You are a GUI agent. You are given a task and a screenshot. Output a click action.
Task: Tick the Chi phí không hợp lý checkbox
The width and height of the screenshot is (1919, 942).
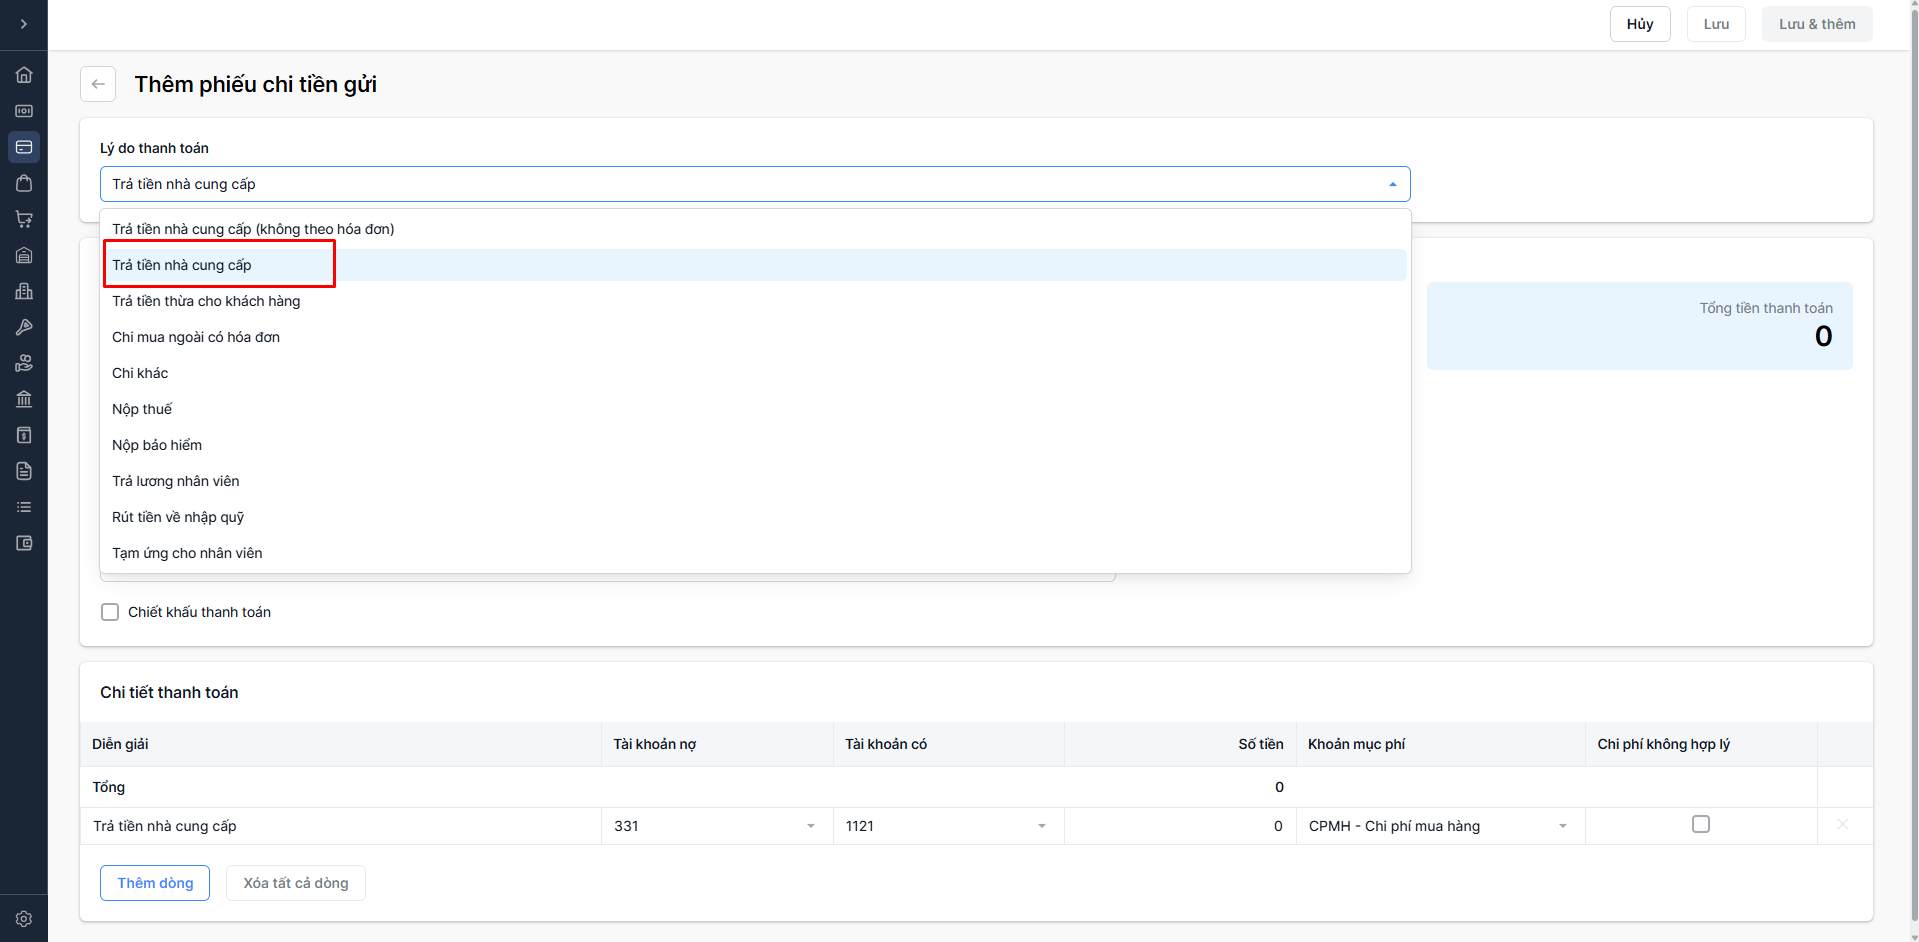(1700, 824)
